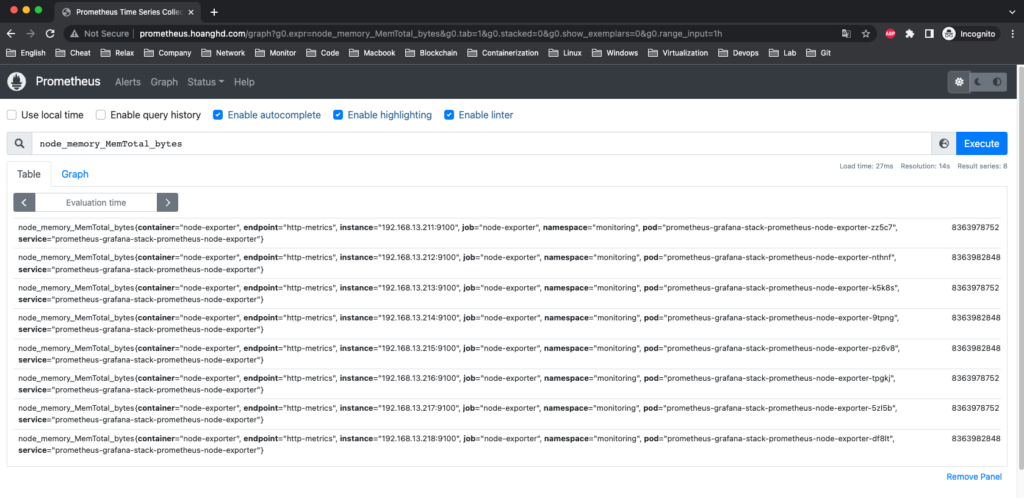Screen dimensions: 1024x498
Task: Disable the Enable highlighting checkbox
Action: [338, 115]
